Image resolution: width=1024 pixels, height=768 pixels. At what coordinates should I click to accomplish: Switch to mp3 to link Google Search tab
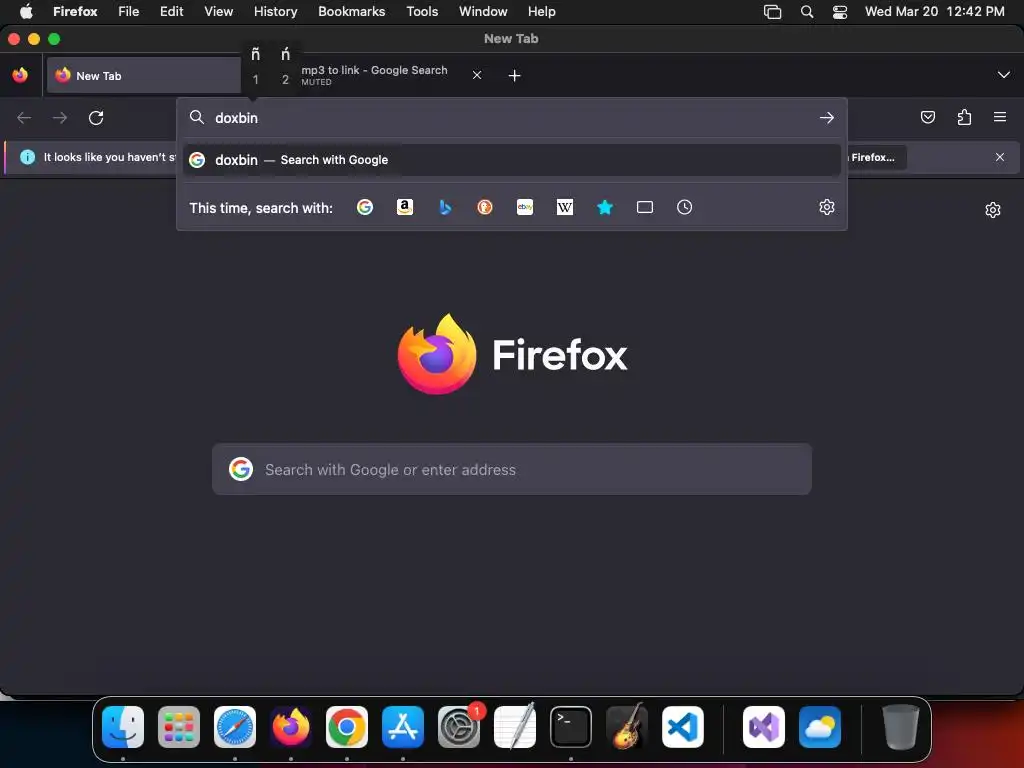[x=374, y=75]
